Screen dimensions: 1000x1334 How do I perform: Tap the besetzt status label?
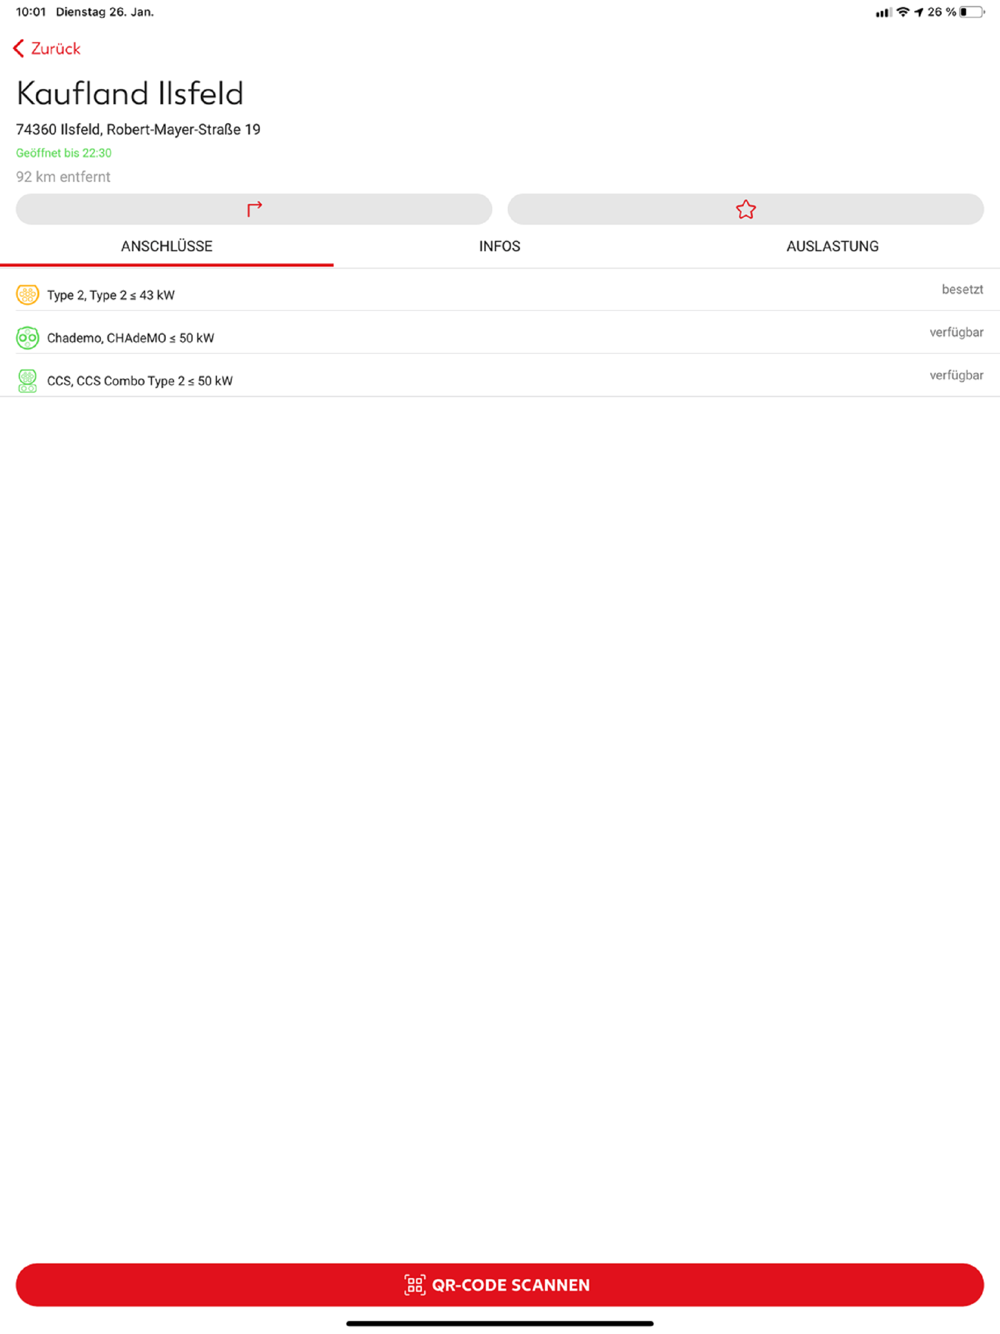[x=962, y=289]
